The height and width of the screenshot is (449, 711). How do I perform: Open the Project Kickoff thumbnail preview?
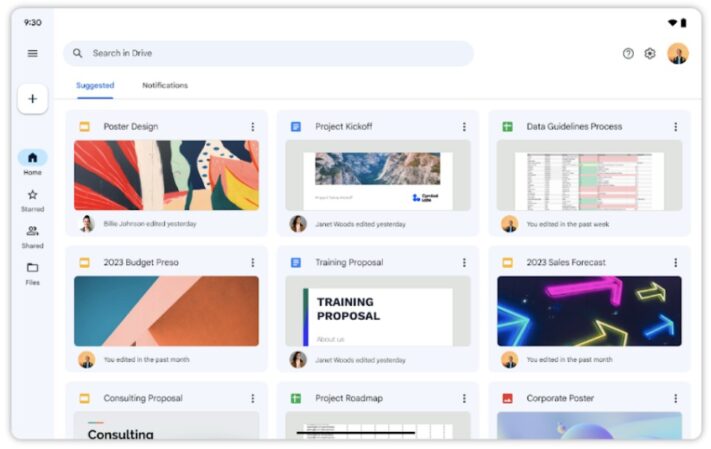click(378, 175)
